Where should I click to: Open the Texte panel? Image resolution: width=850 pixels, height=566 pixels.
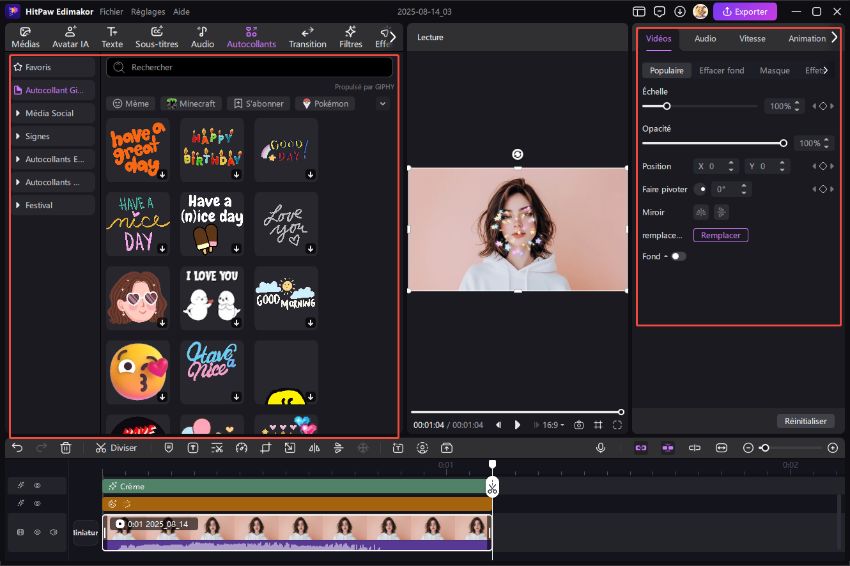112,37
